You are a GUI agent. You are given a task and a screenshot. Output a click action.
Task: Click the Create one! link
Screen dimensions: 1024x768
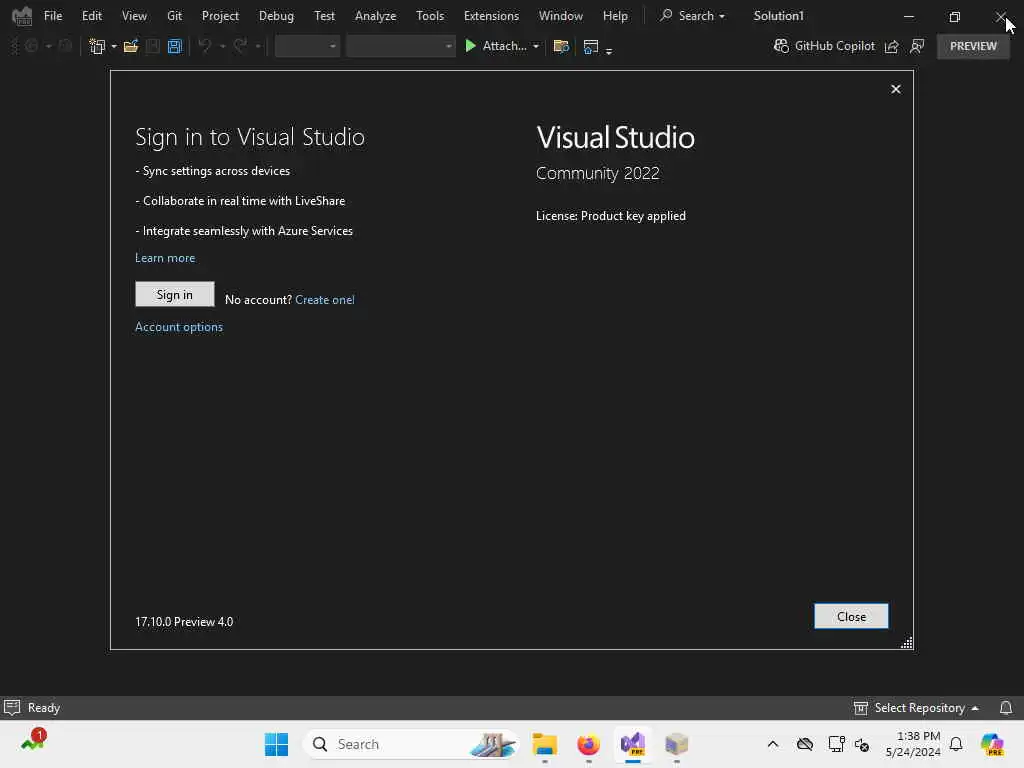[x=325, y=300]
